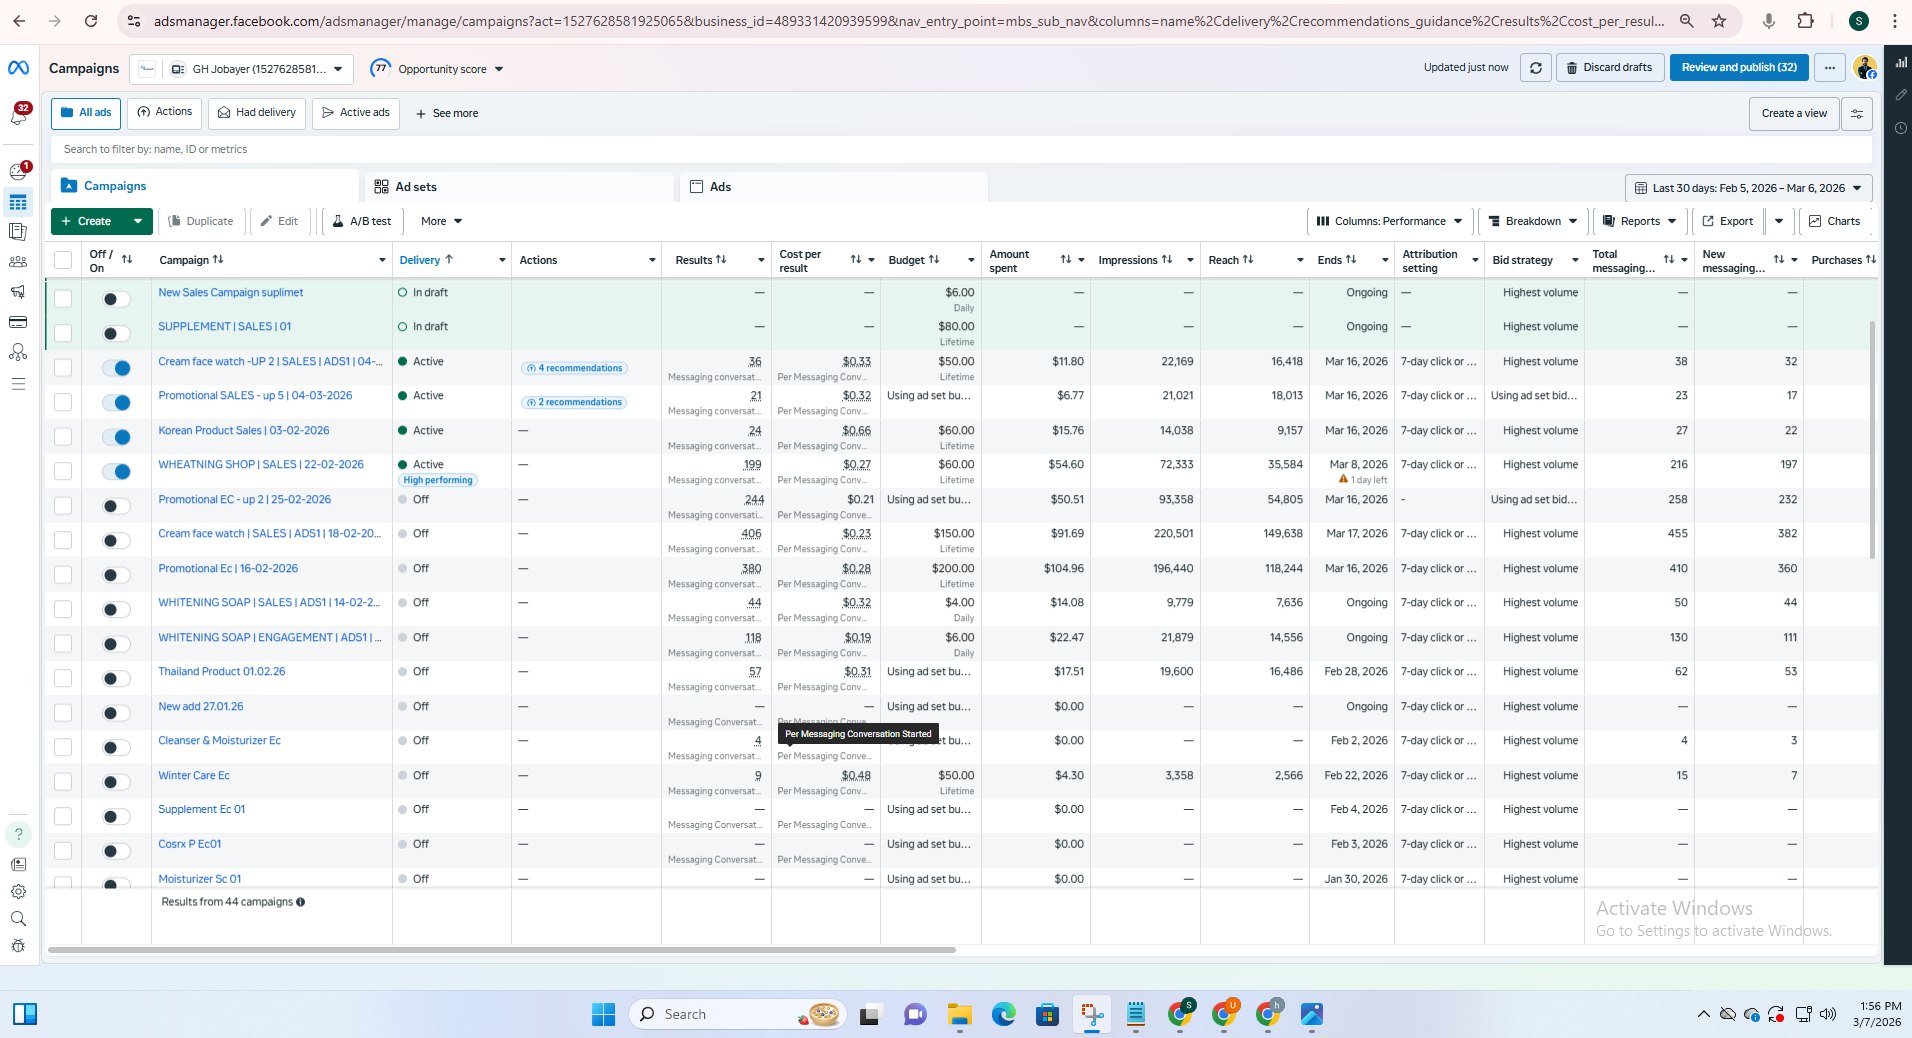The height and width of the screenshot is (1038, 1912).
Task: Bookmark this page with the star icon
Action: (x=1719, y=21)
